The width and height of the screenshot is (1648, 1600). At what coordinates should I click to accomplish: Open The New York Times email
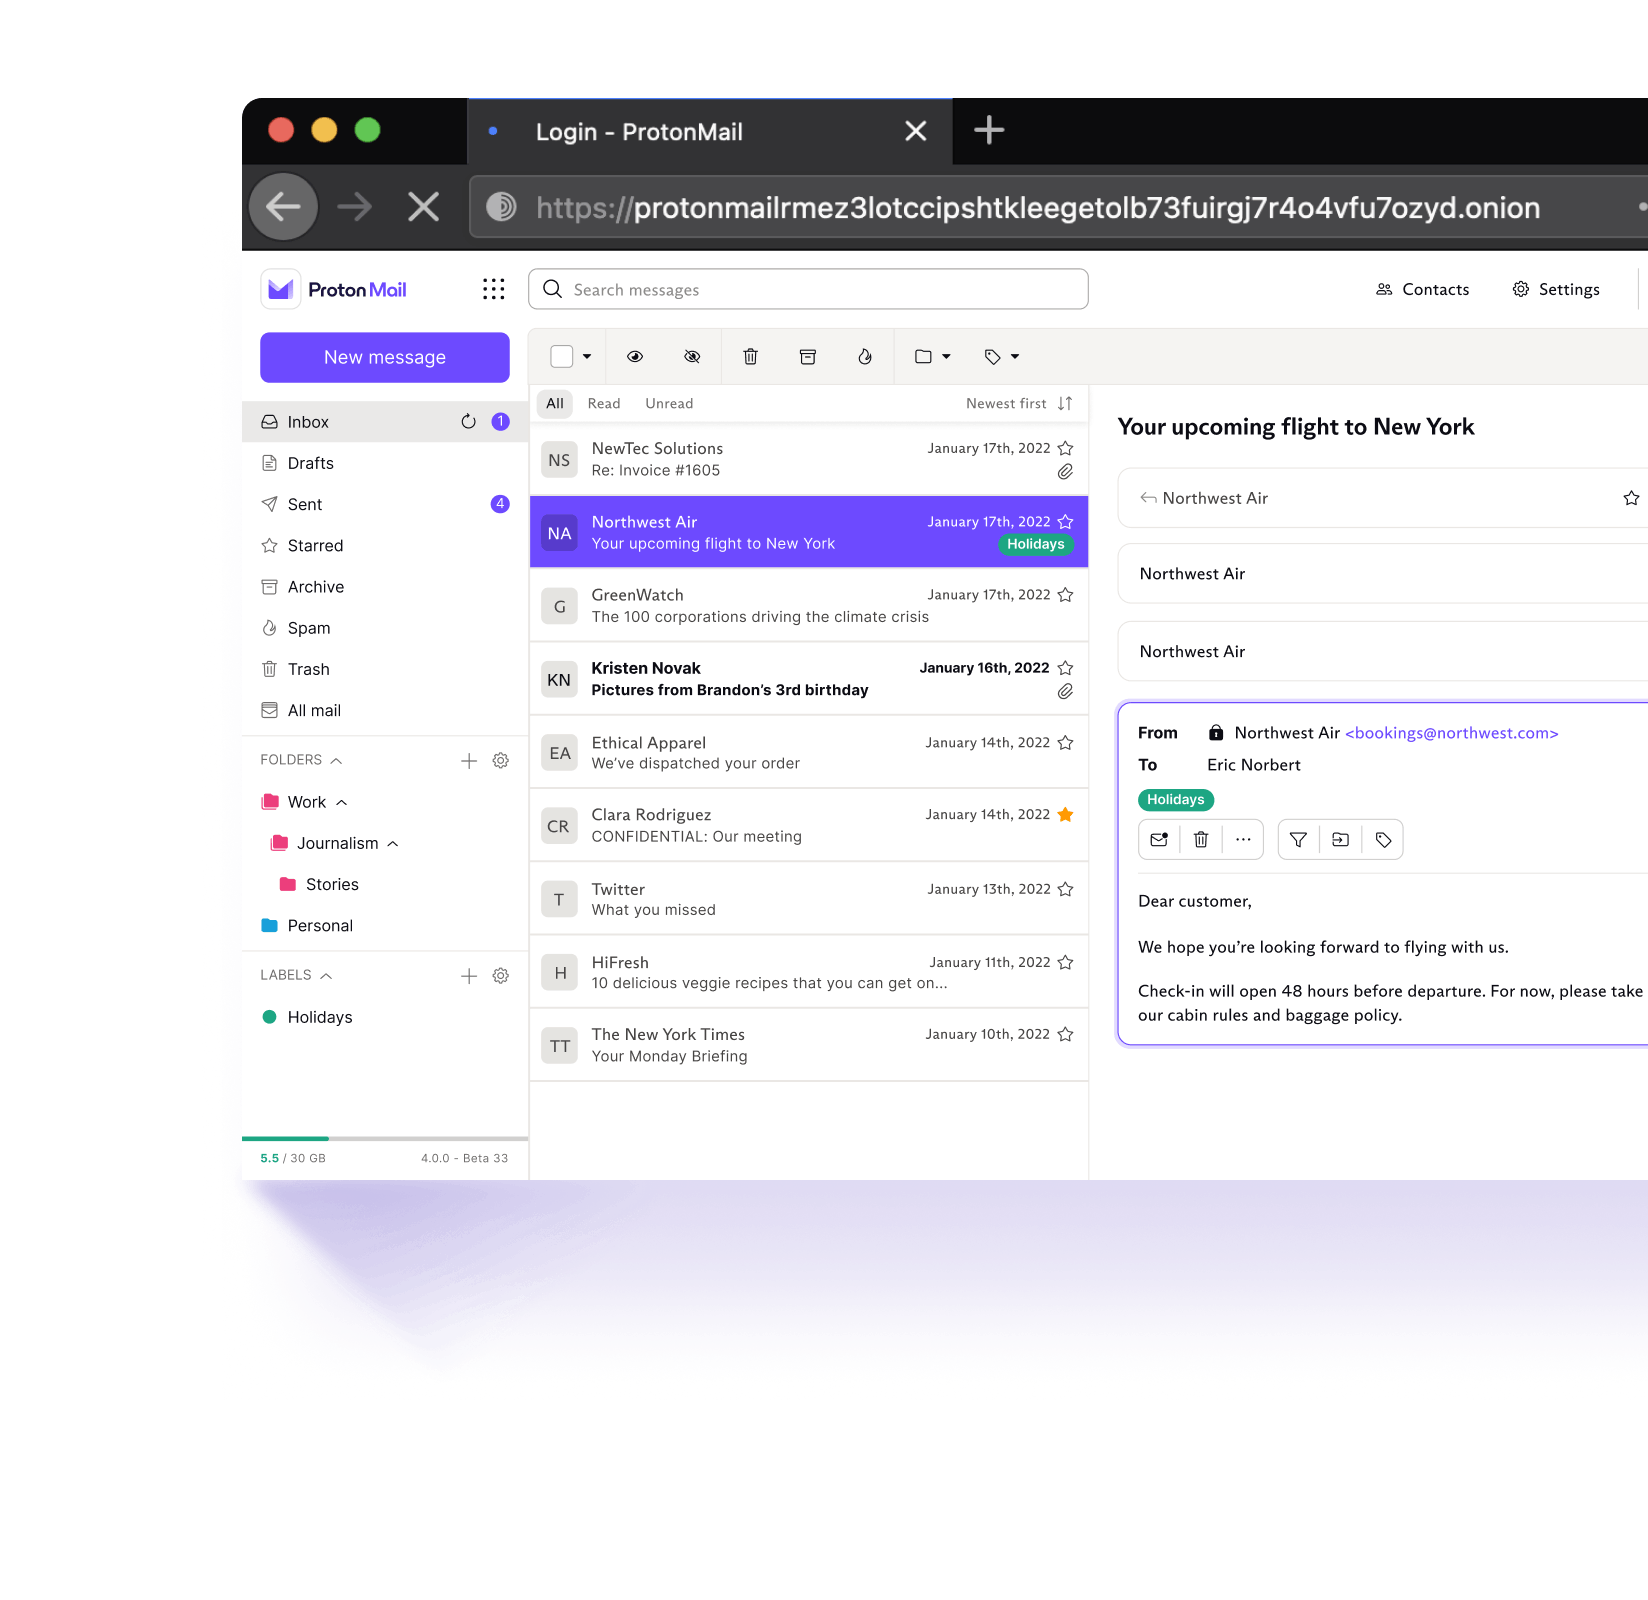809,1046
